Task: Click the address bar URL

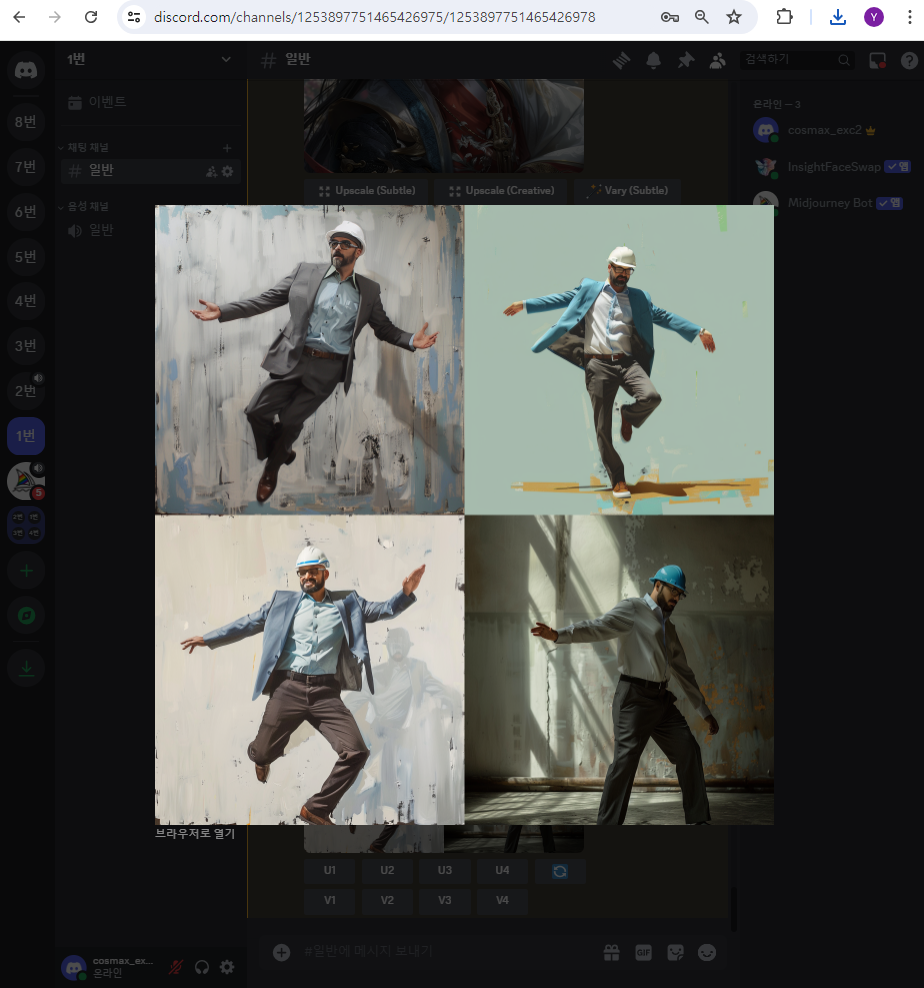Action: (x=374, y=17)
